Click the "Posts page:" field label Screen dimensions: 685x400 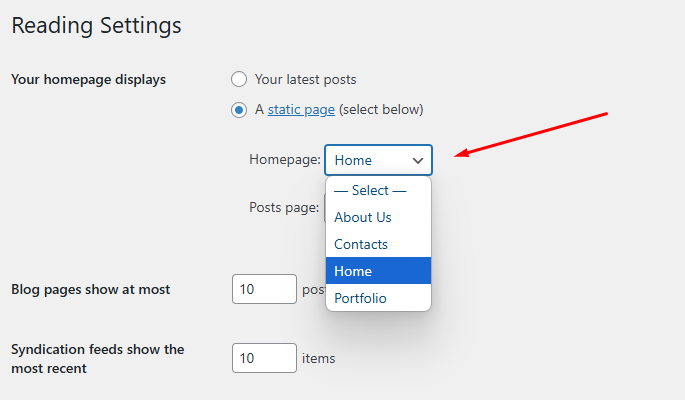tap(284, 208)
